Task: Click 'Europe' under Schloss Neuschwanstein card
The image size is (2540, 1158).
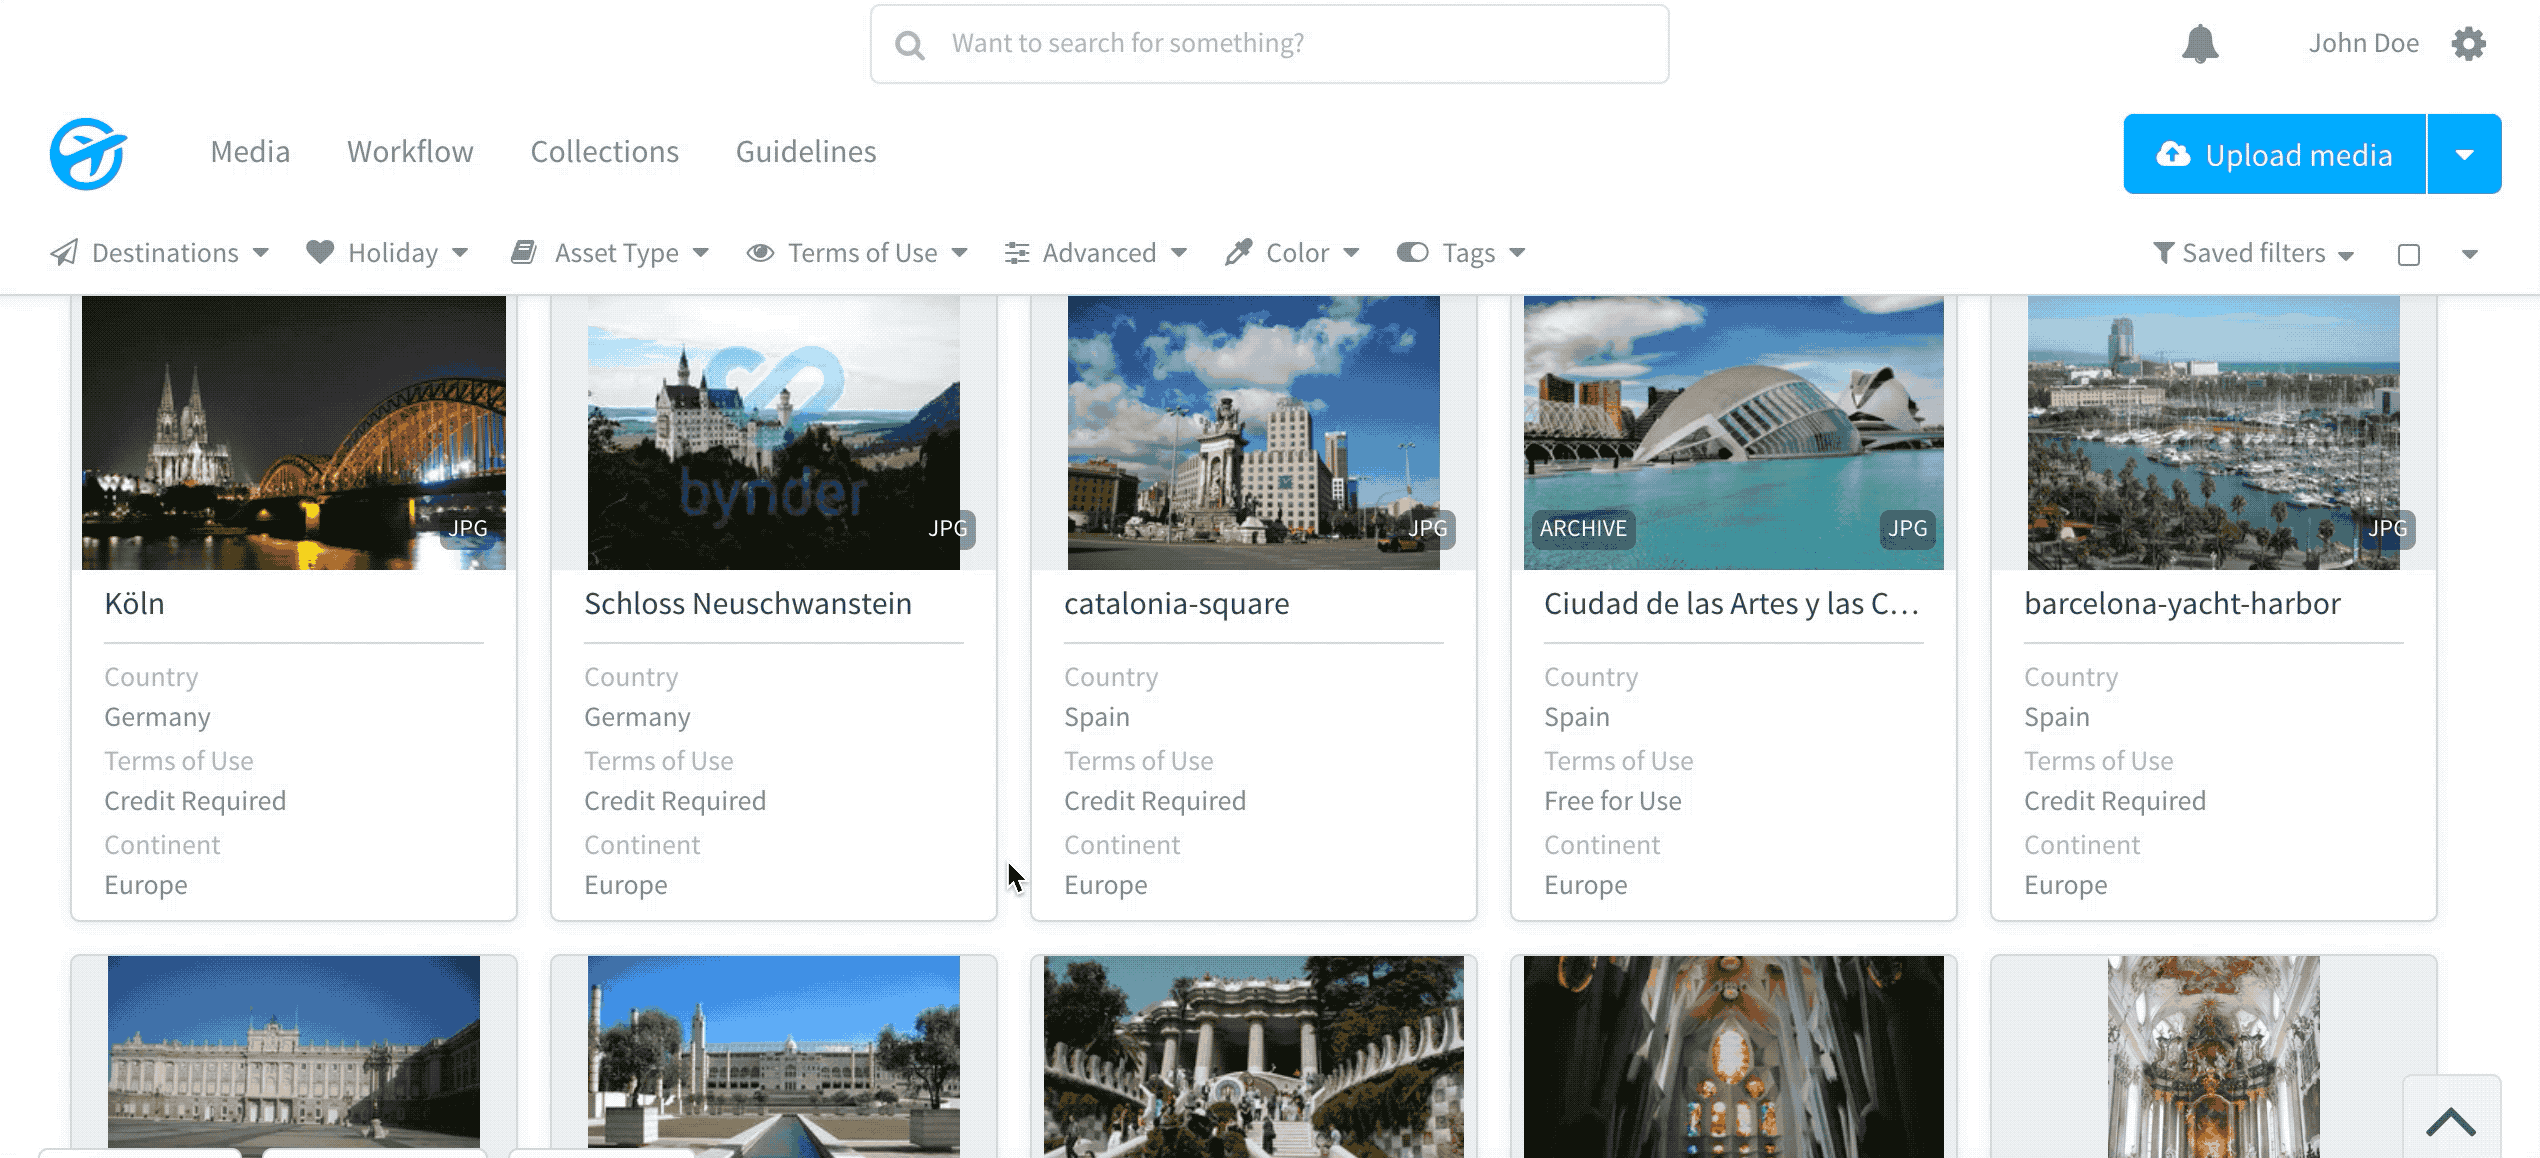Action: [625, 885]
